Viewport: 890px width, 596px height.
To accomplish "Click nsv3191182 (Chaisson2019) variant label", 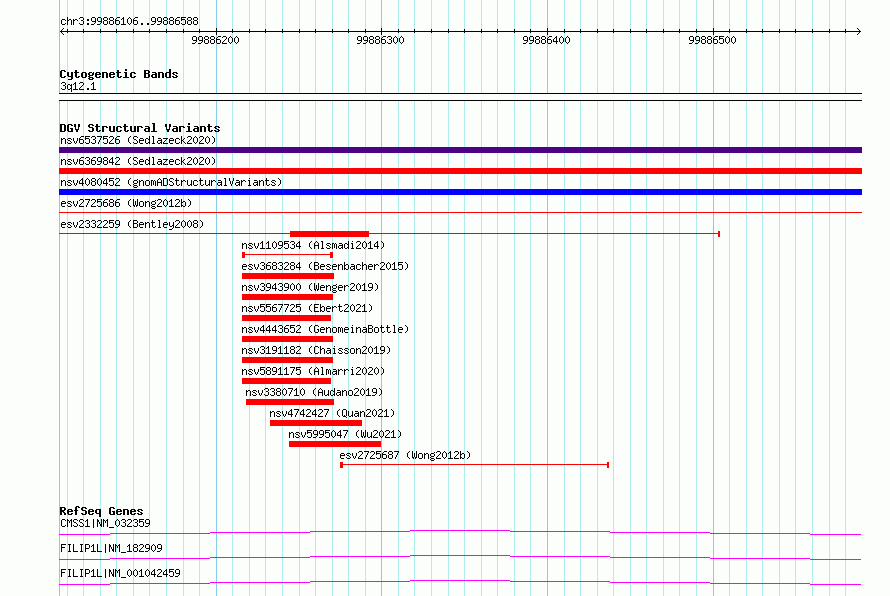I will [x=316, y=350].
